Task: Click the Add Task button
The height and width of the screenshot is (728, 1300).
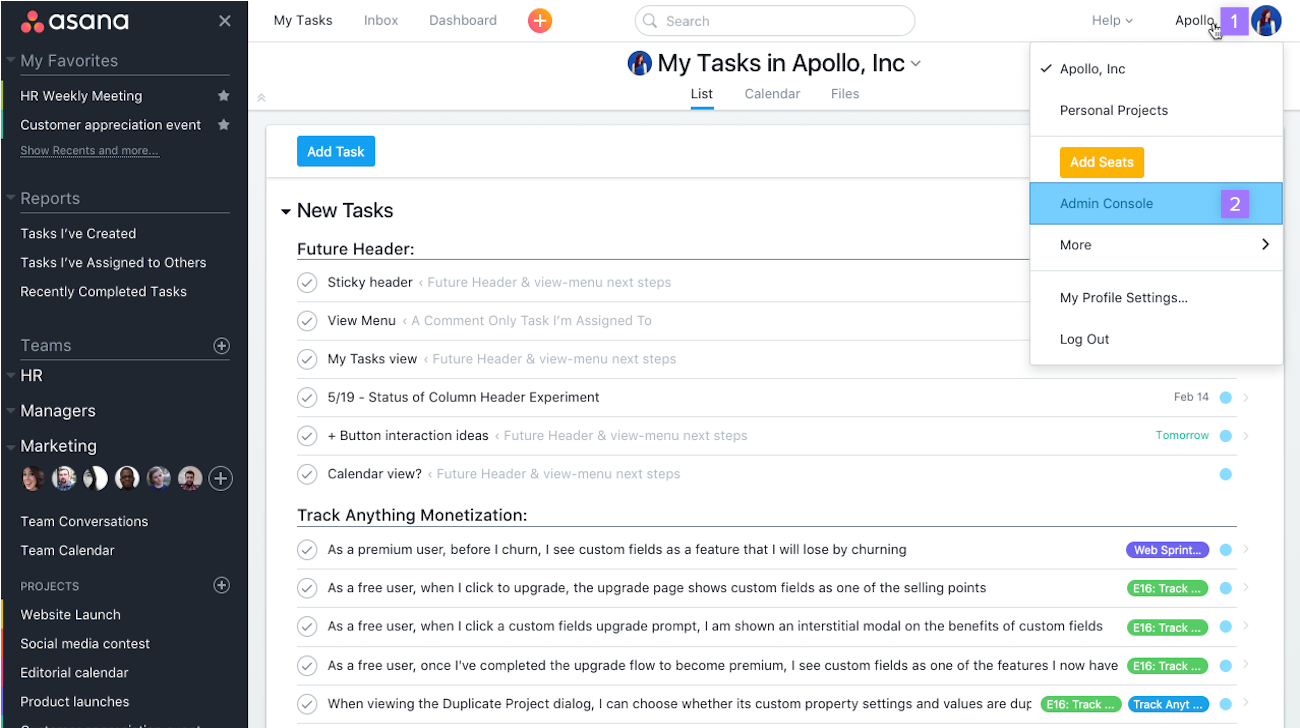Action: point(336,152)
